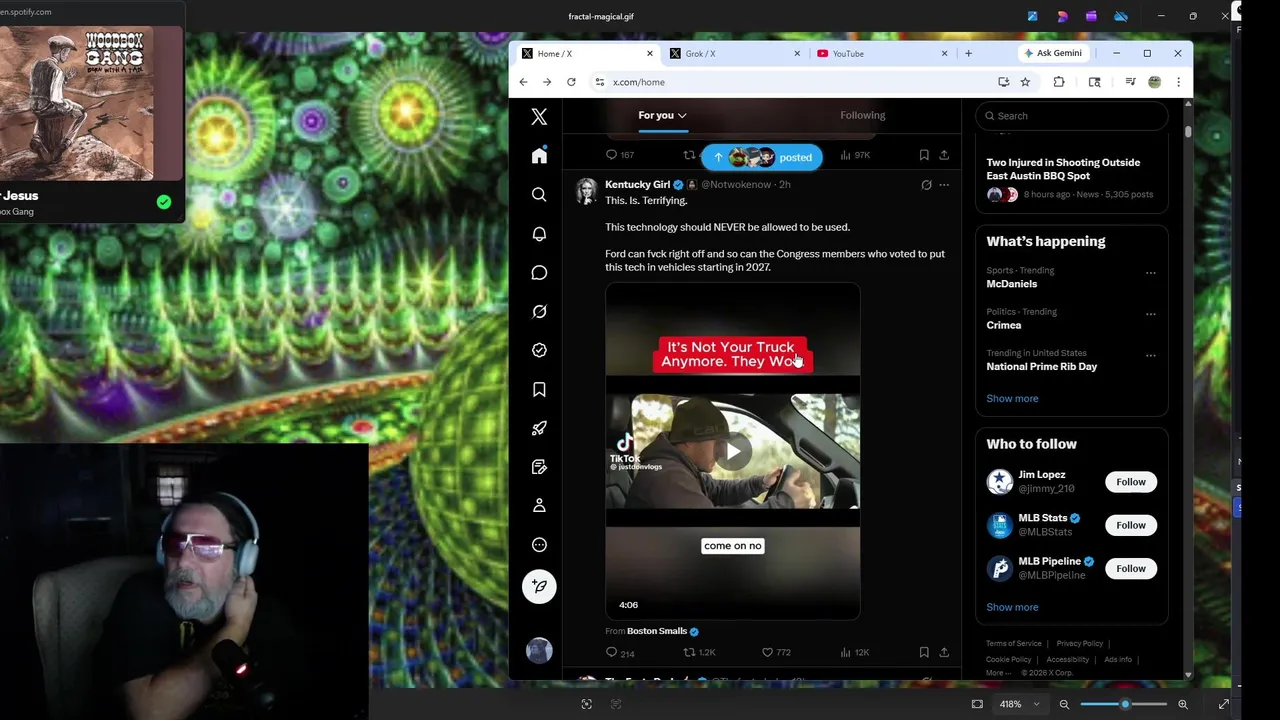Open zoom level 418% dropdown in viewer
Screen dimensions: 1280x720
[x=1018, y=704]
